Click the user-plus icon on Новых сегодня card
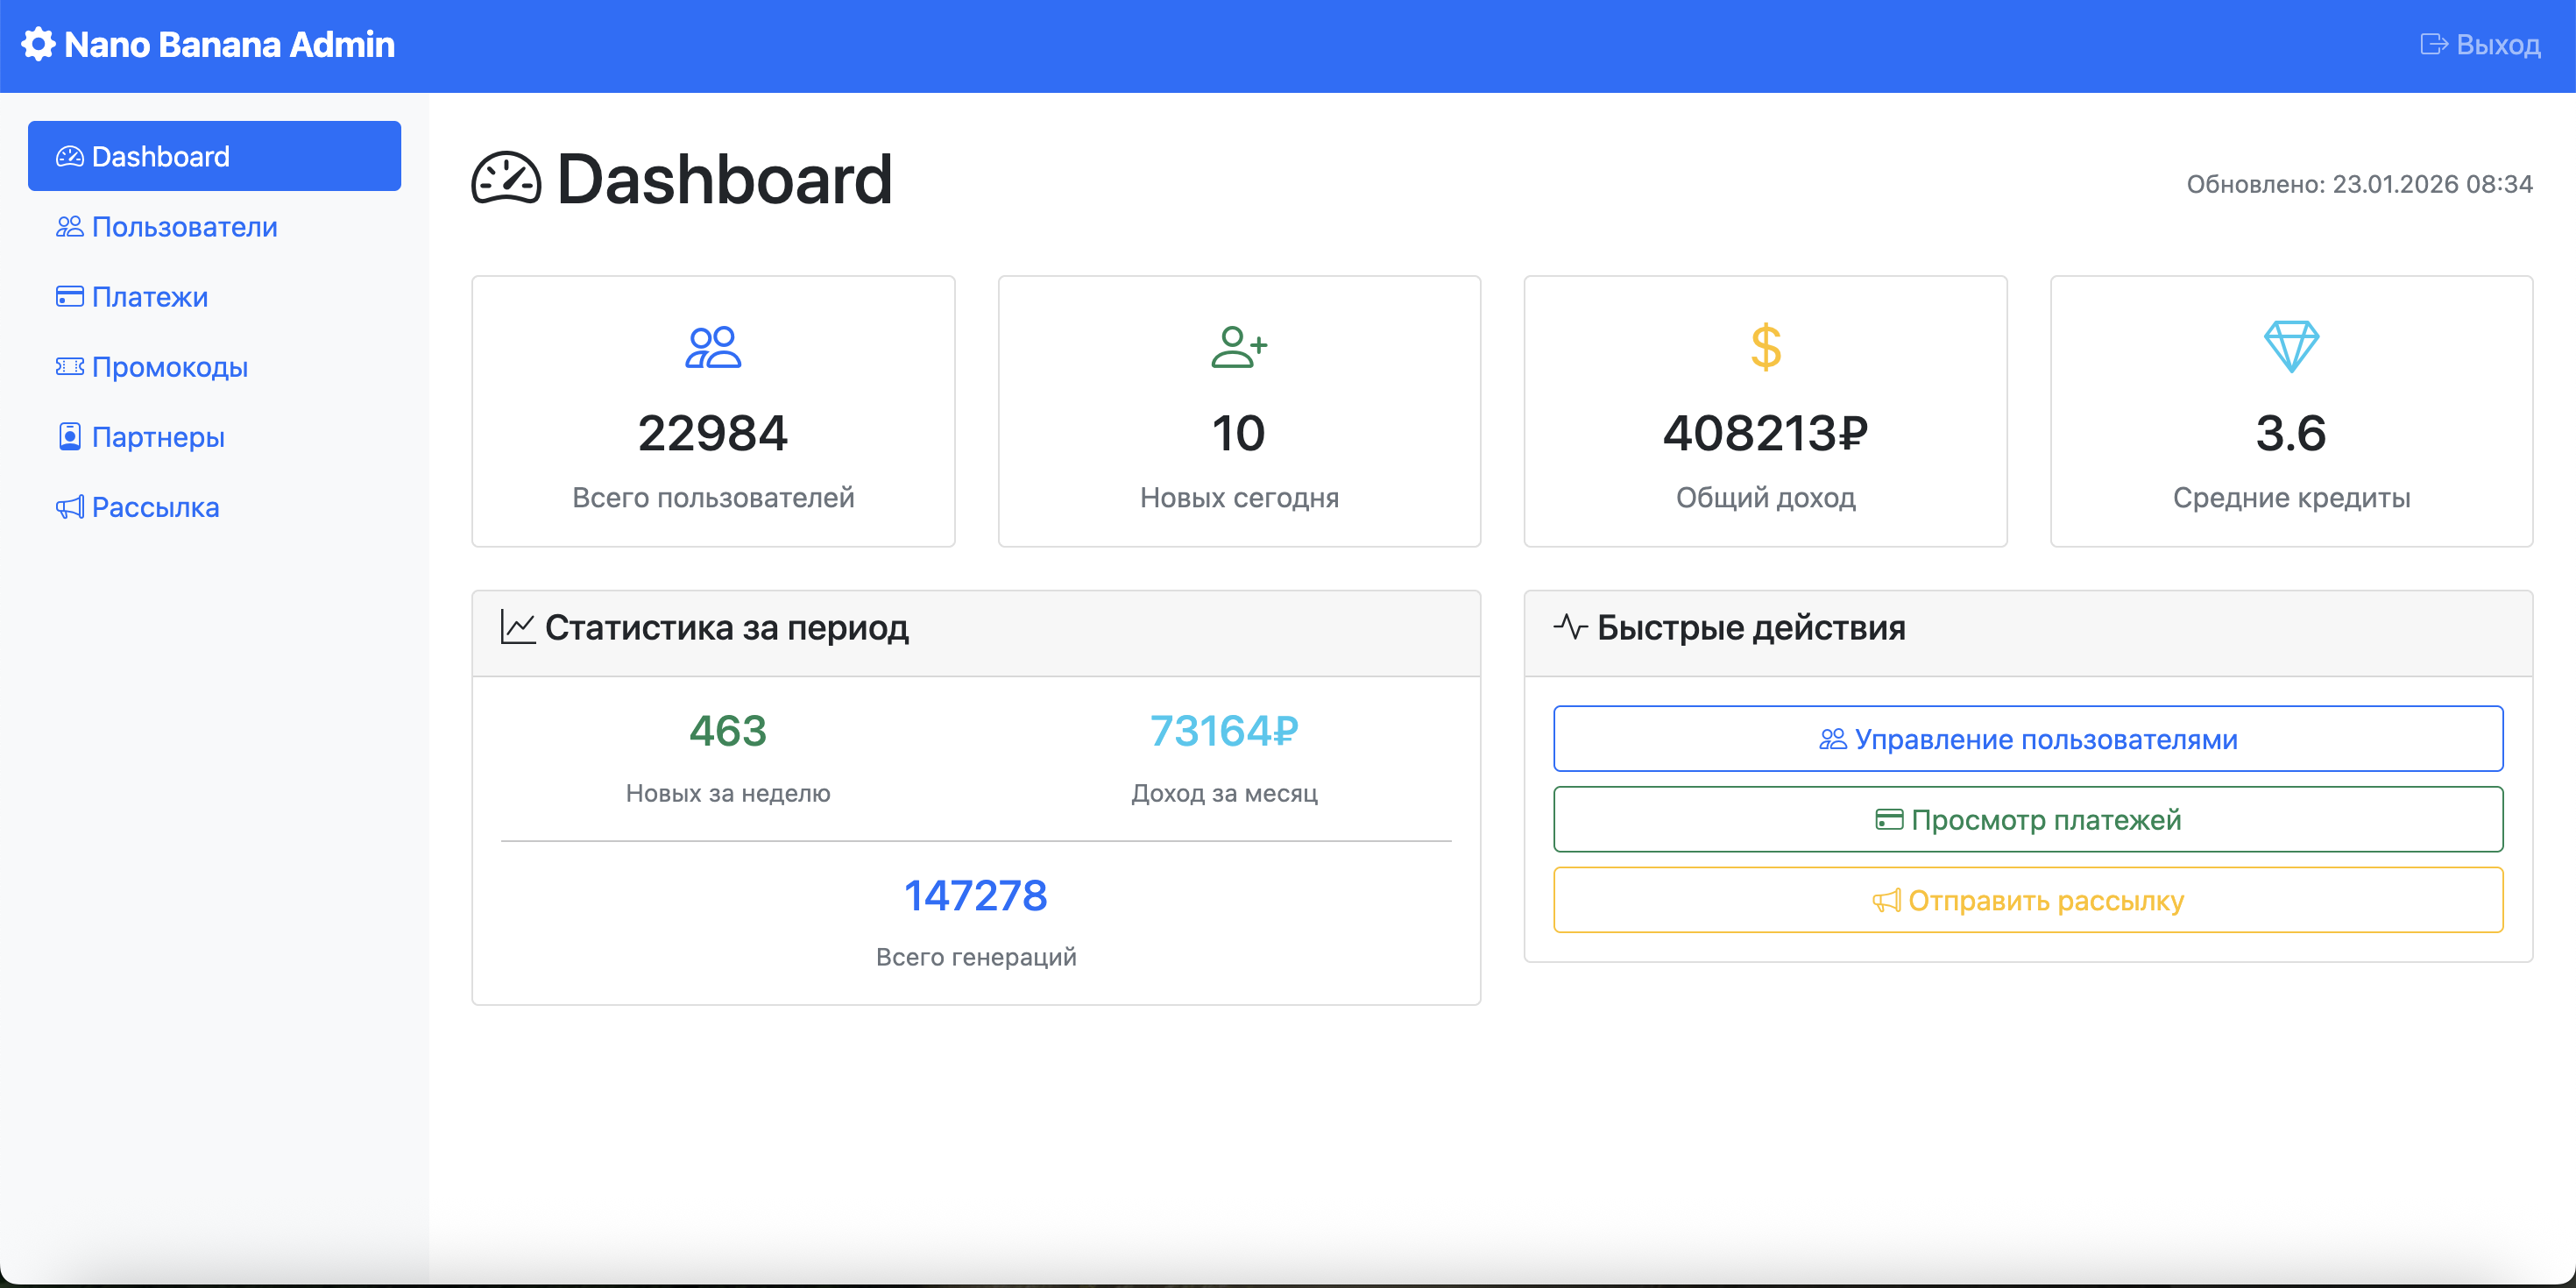The image size is (2576, 1288). coord(1239,347)
